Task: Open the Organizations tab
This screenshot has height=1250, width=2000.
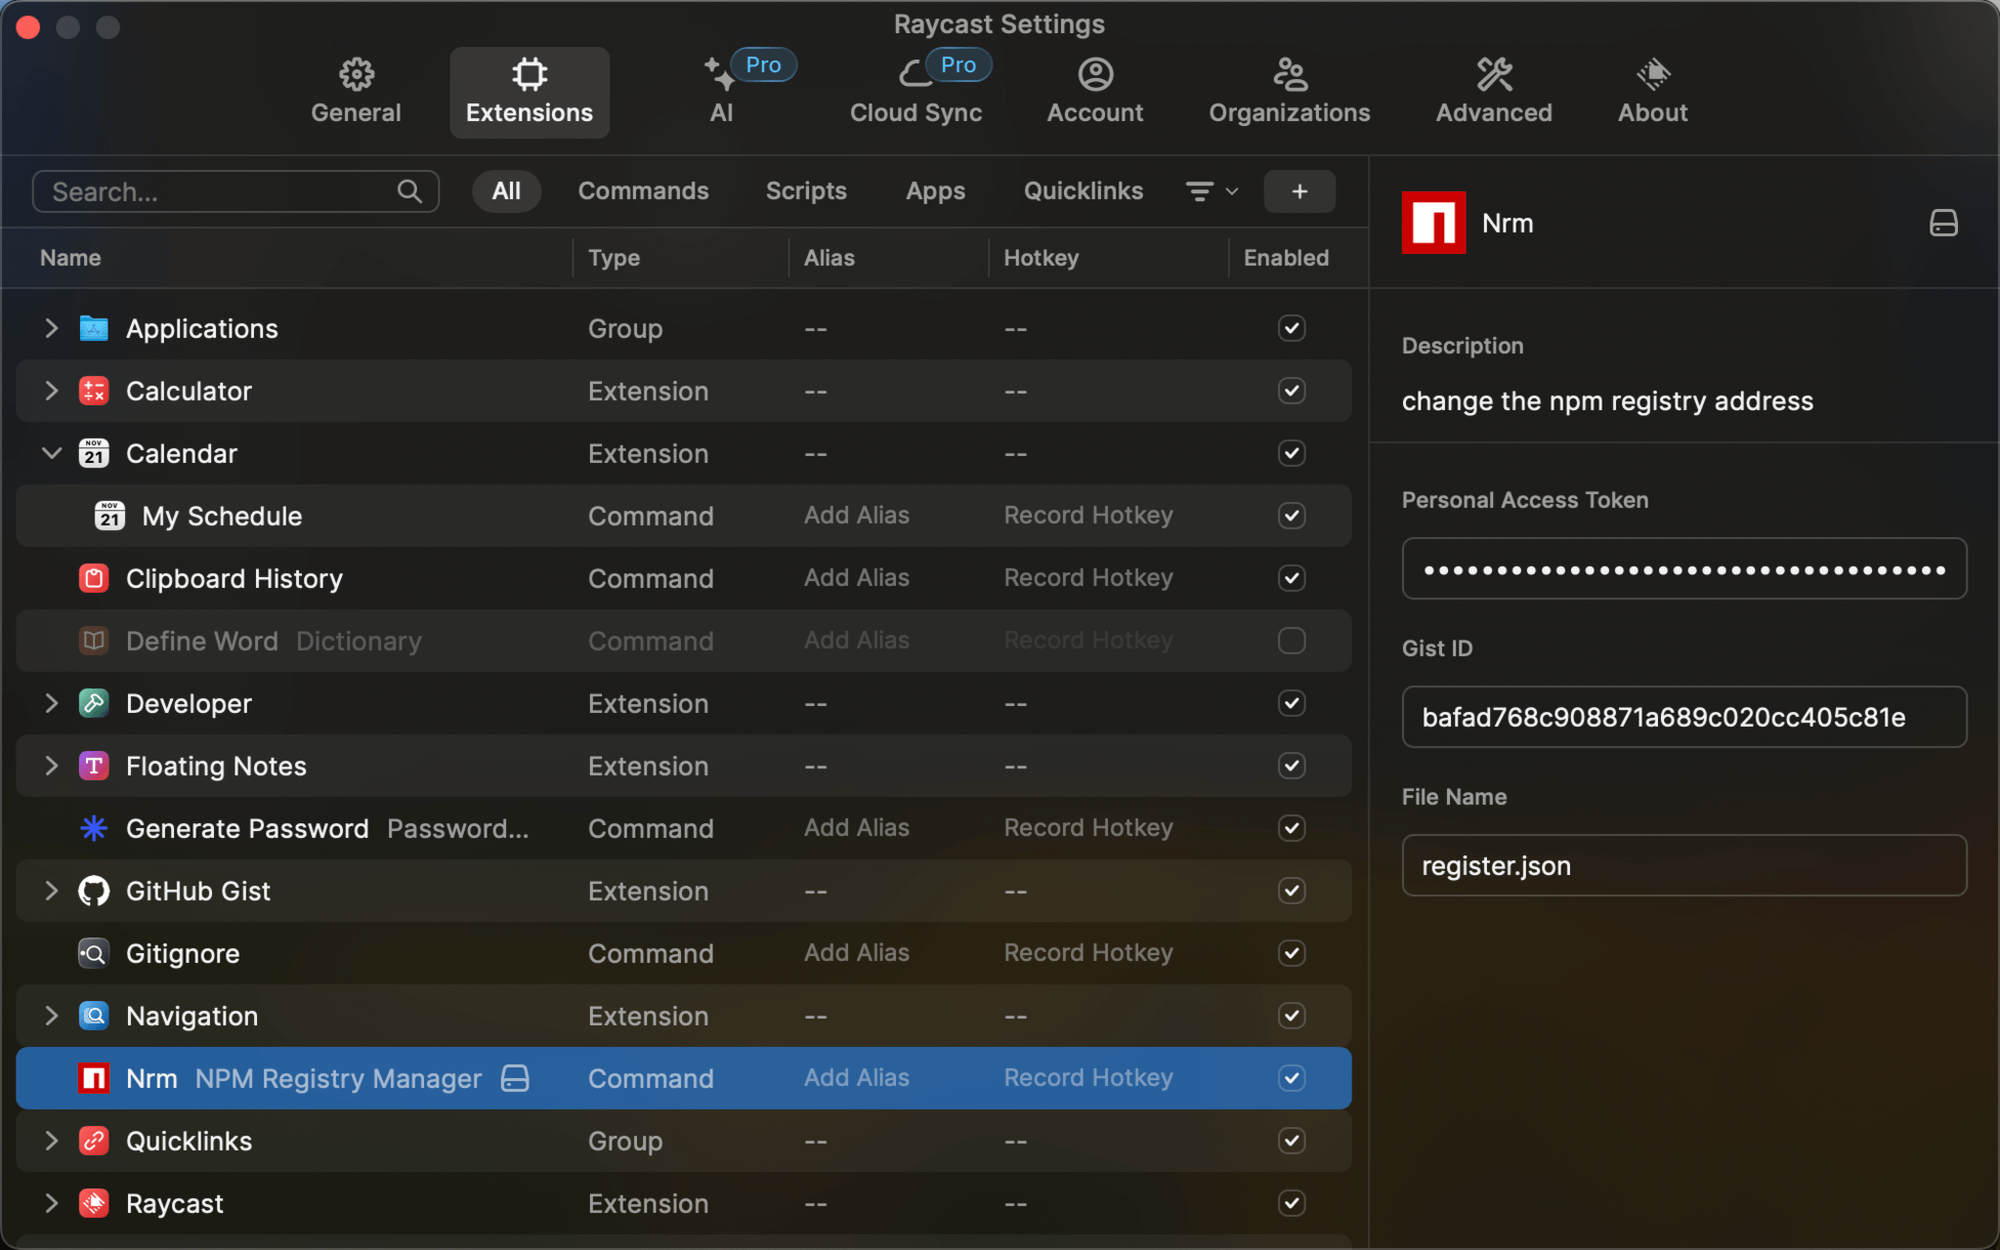Action: pyautogui.click(x=1289, y=92)
